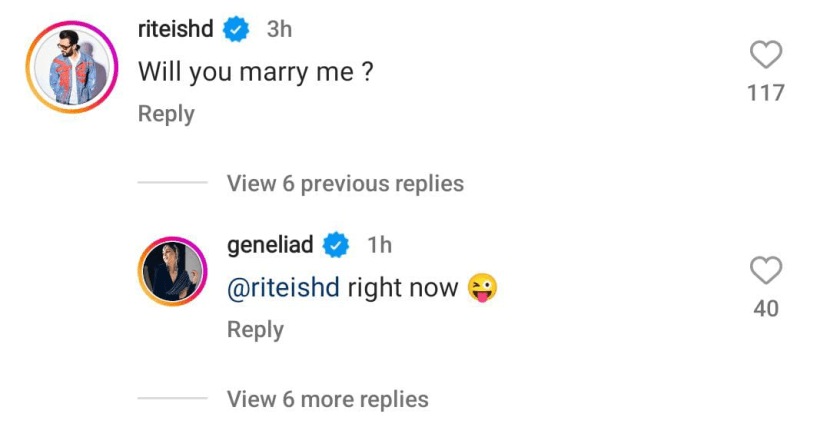This screenshot has height=427, width=830.
Task: Expand View 6 more replies
Action: (327, 399)
